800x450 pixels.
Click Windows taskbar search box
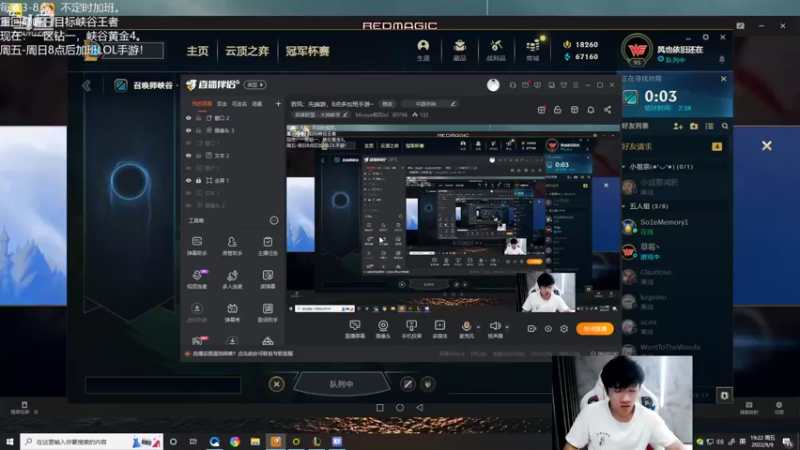92,441
